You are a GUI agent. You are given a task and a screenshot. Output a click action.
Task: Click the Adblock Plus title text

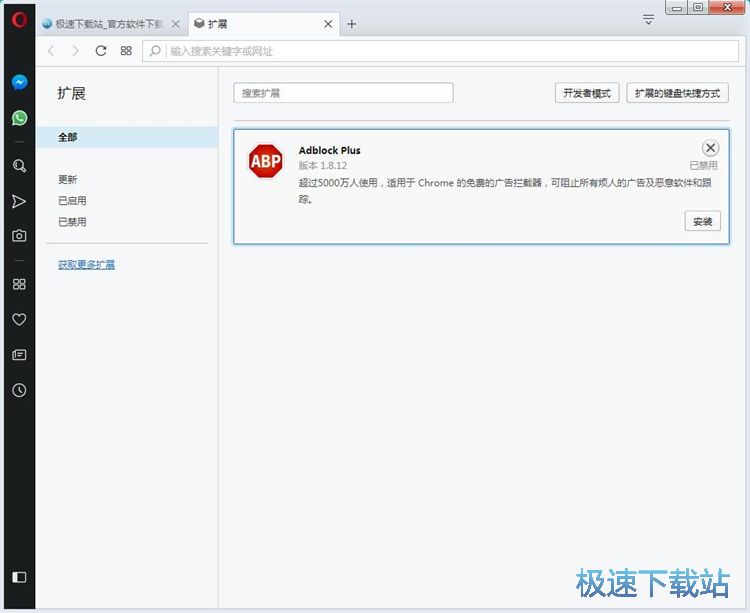pyautogui.click(x=330, y=150)
